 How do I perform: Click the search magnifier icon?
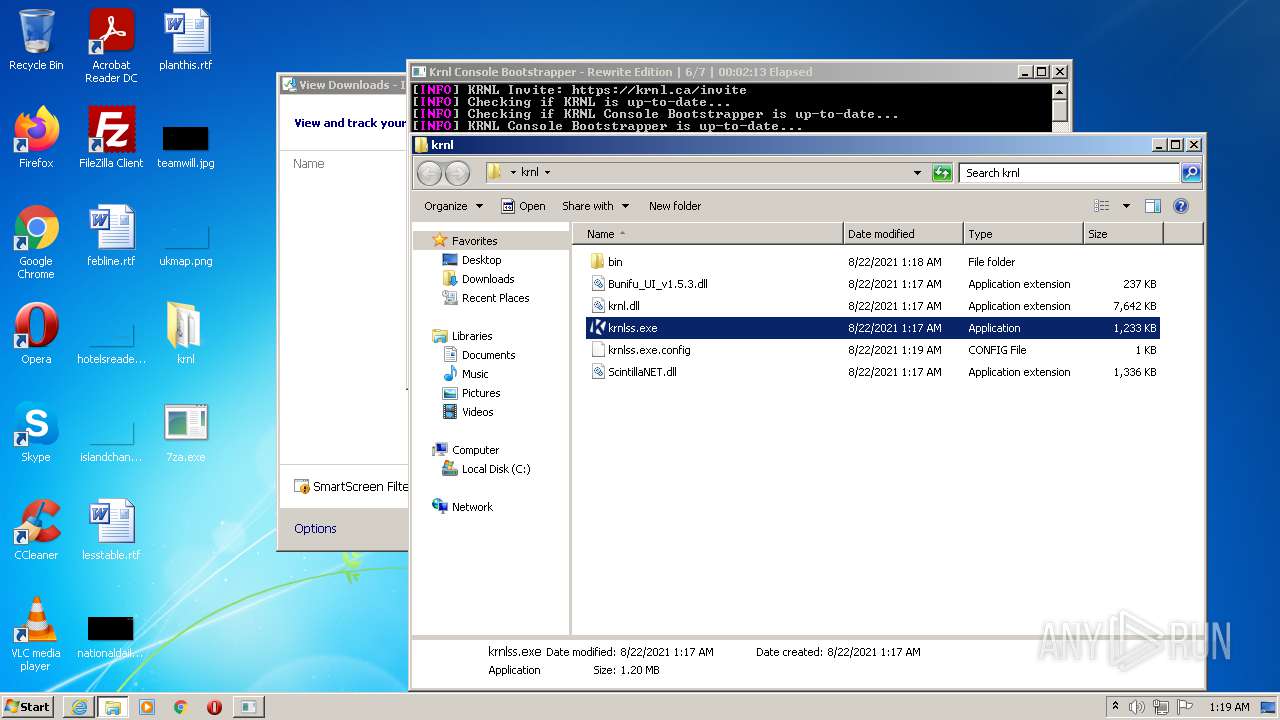1191,173
